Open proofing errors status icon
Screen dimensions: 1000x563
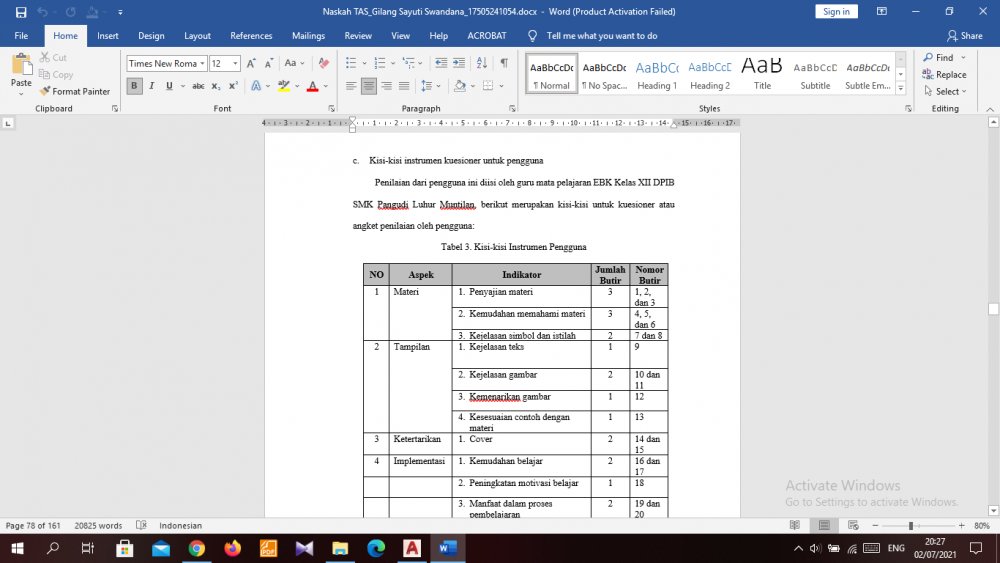coord(142,525)
